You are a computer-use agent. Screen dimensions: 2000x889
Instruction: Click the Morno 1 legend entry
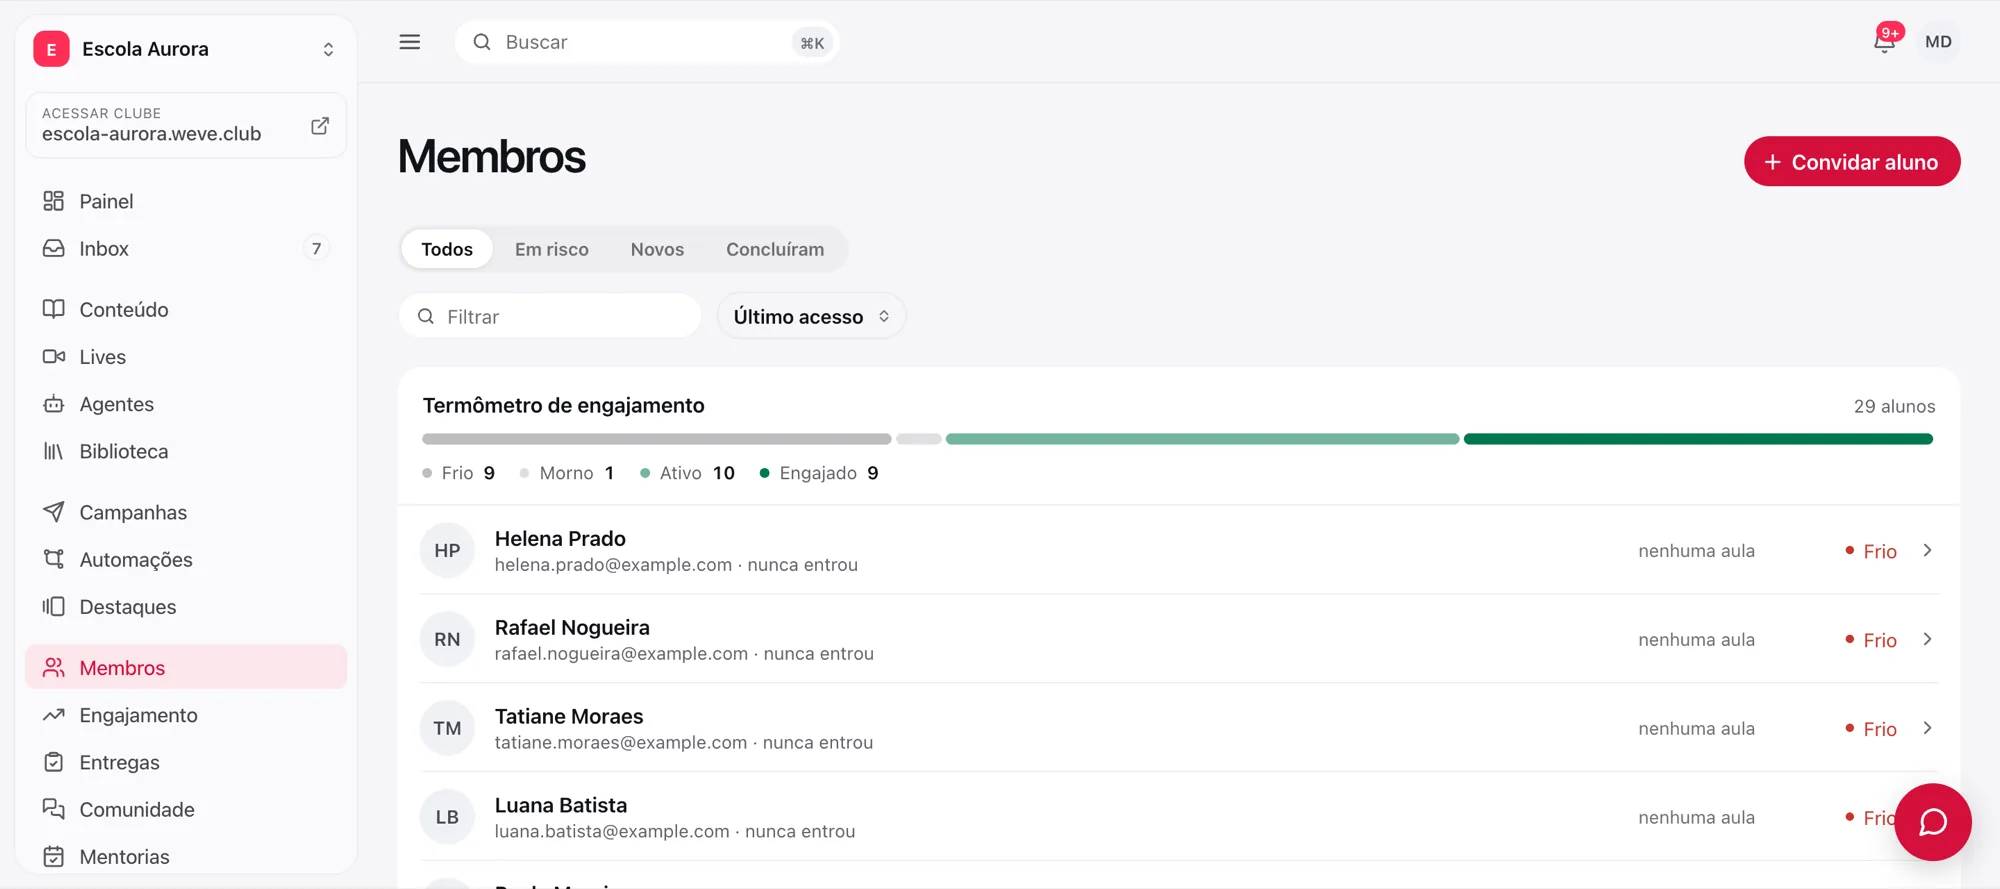567,473
